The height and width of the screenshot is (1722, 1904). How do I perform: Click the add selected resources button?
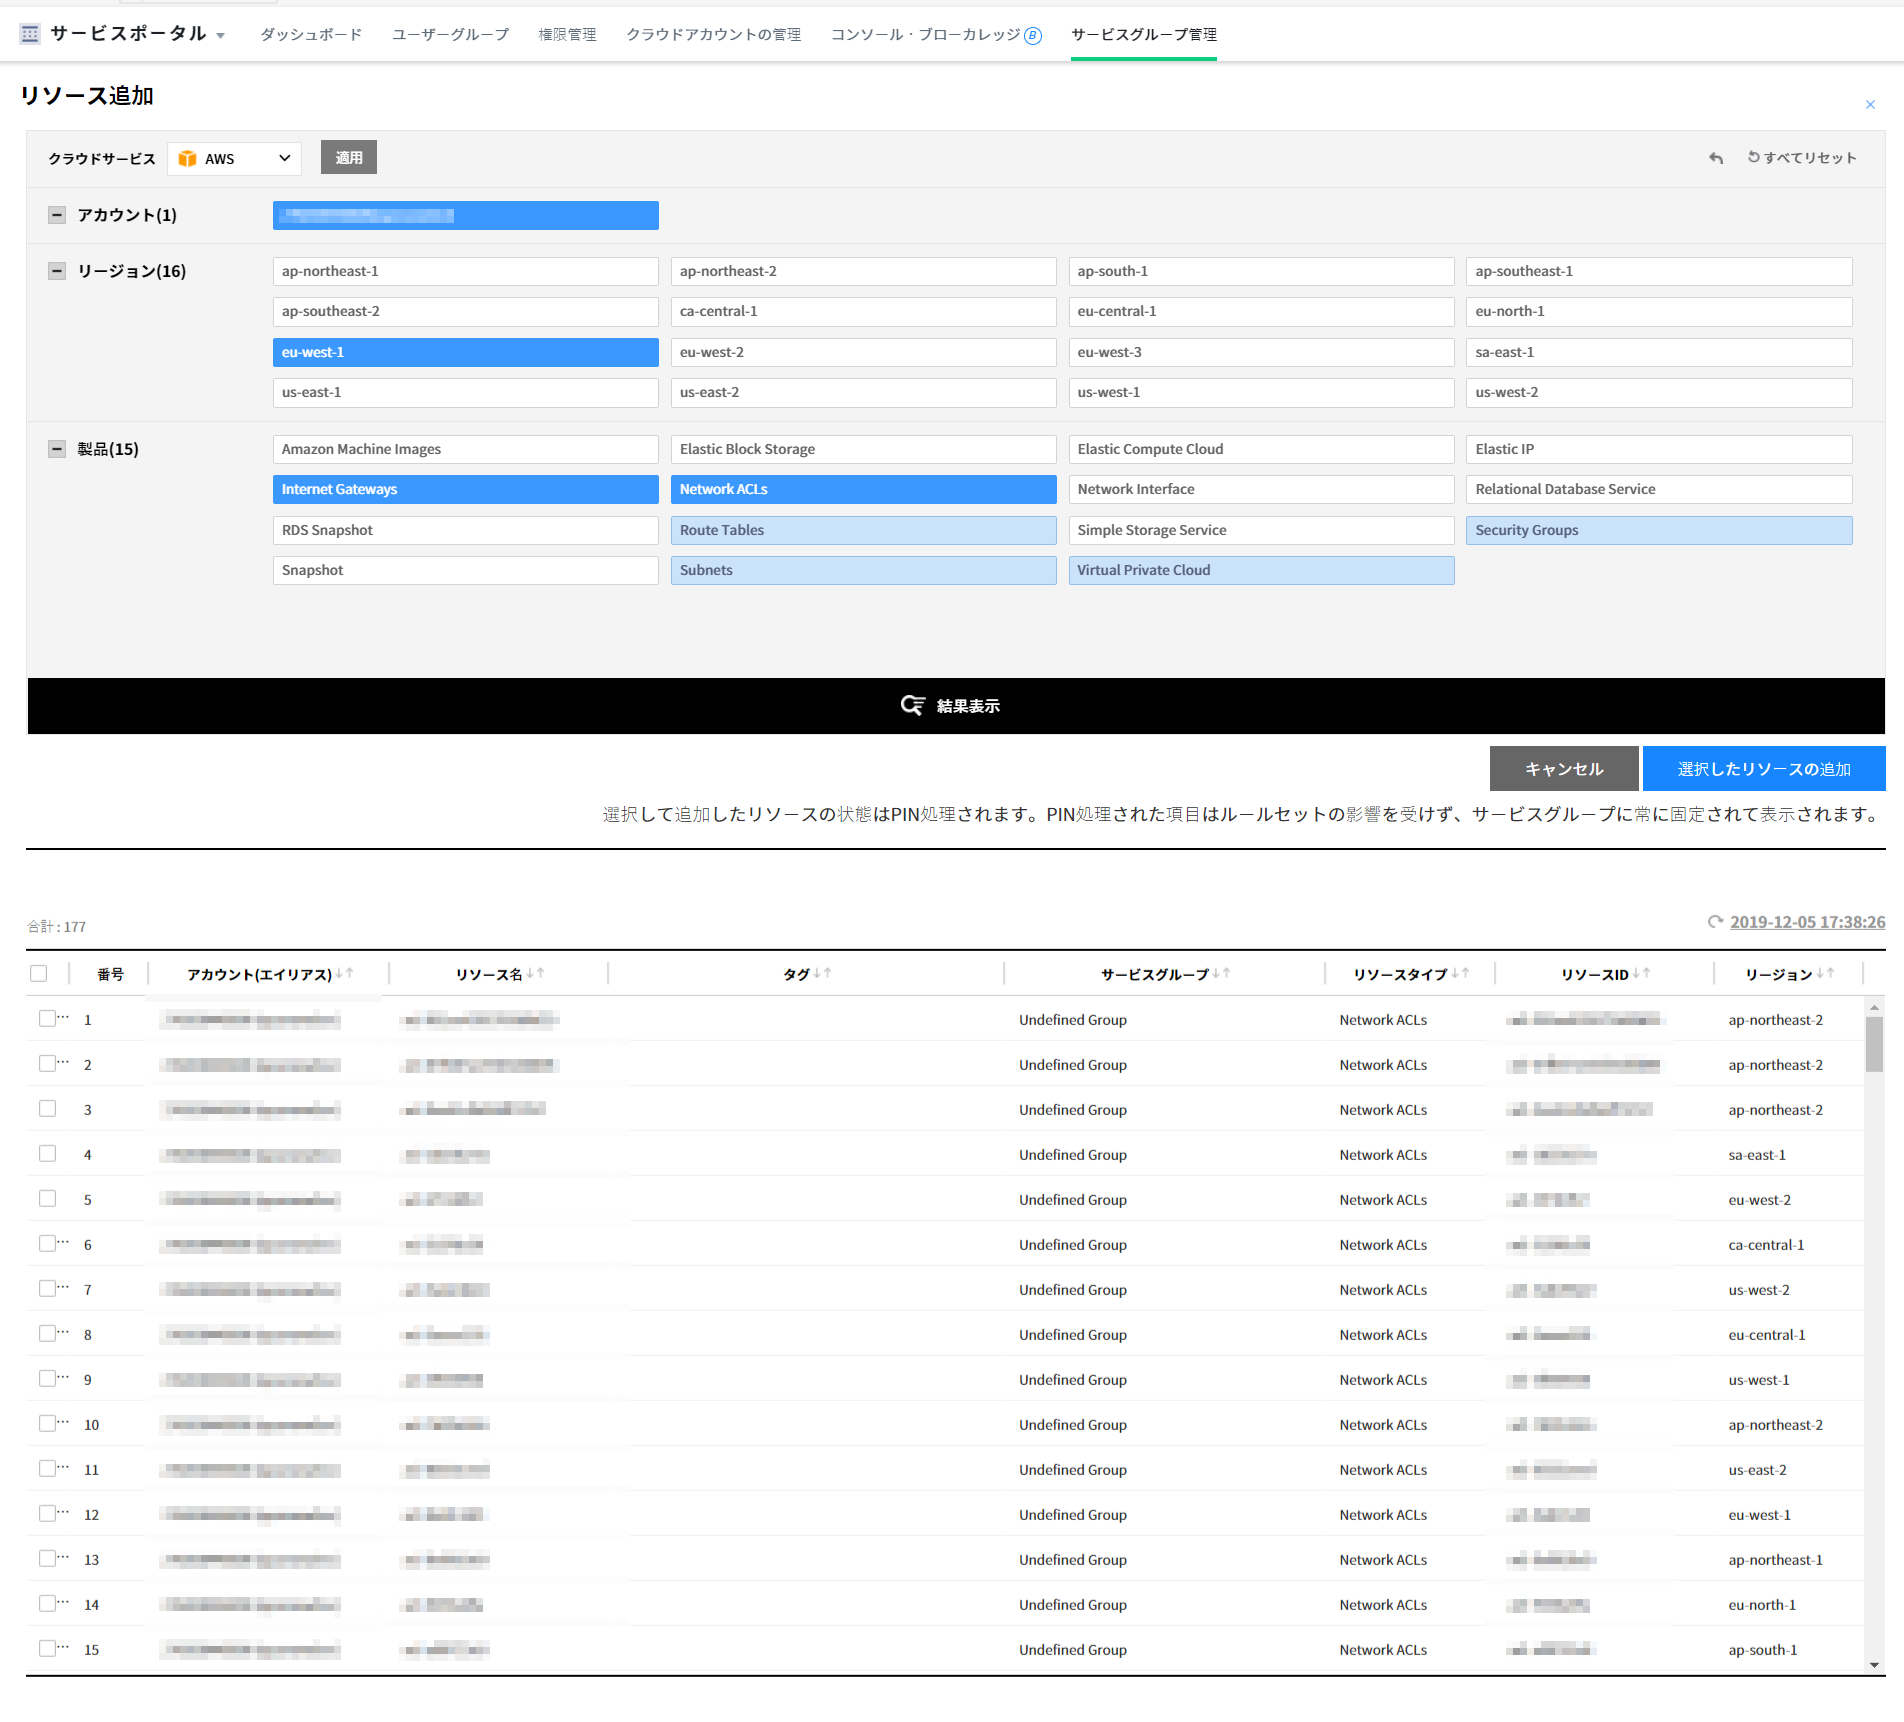click(1763, 768)
